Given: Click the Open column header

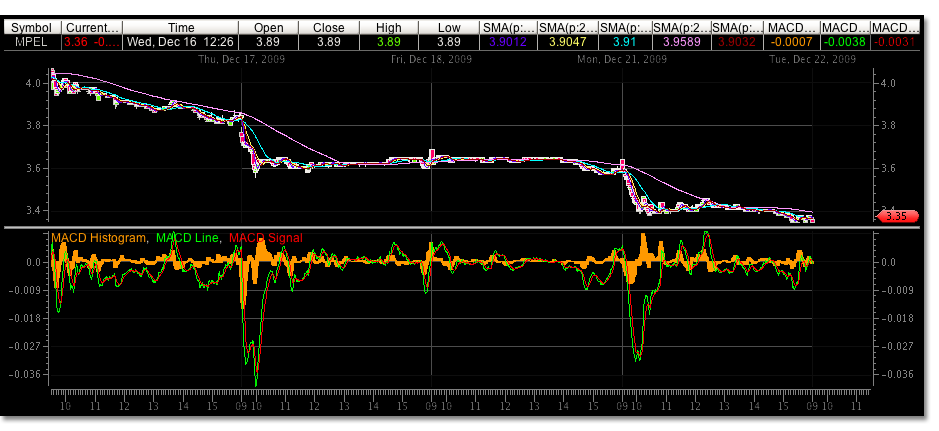Looking at the screenshot, I should point(270,28).
